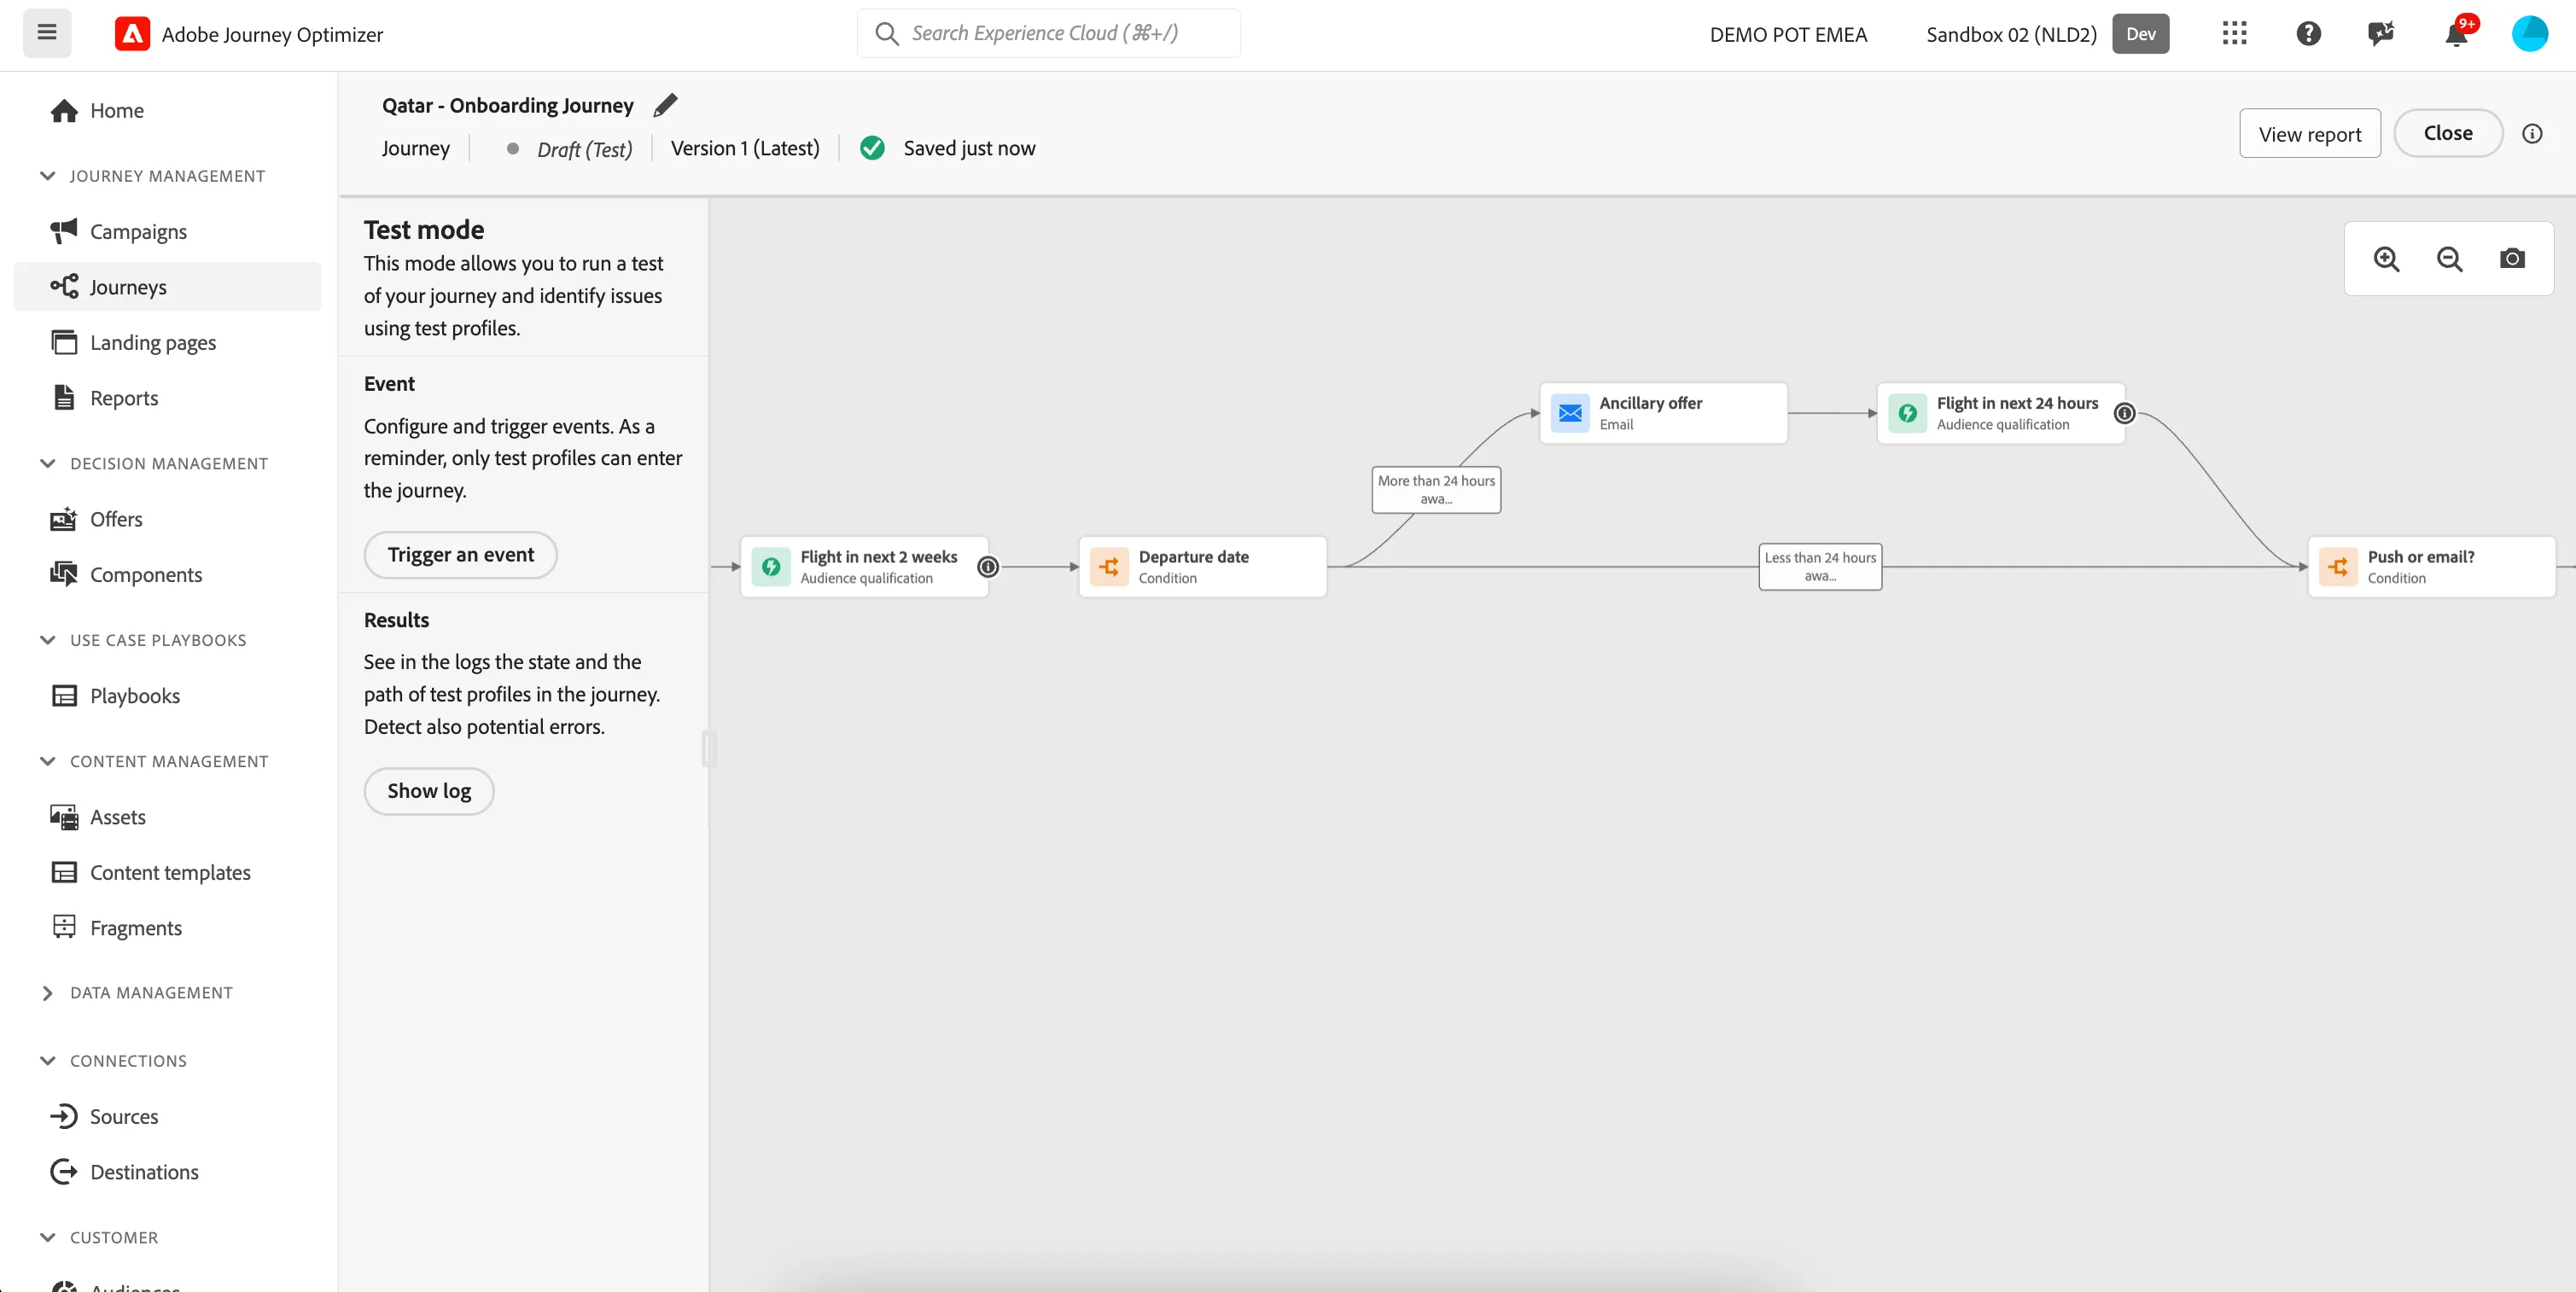Click the View report button
2576x1292 pixels.
pos(2310,134)
